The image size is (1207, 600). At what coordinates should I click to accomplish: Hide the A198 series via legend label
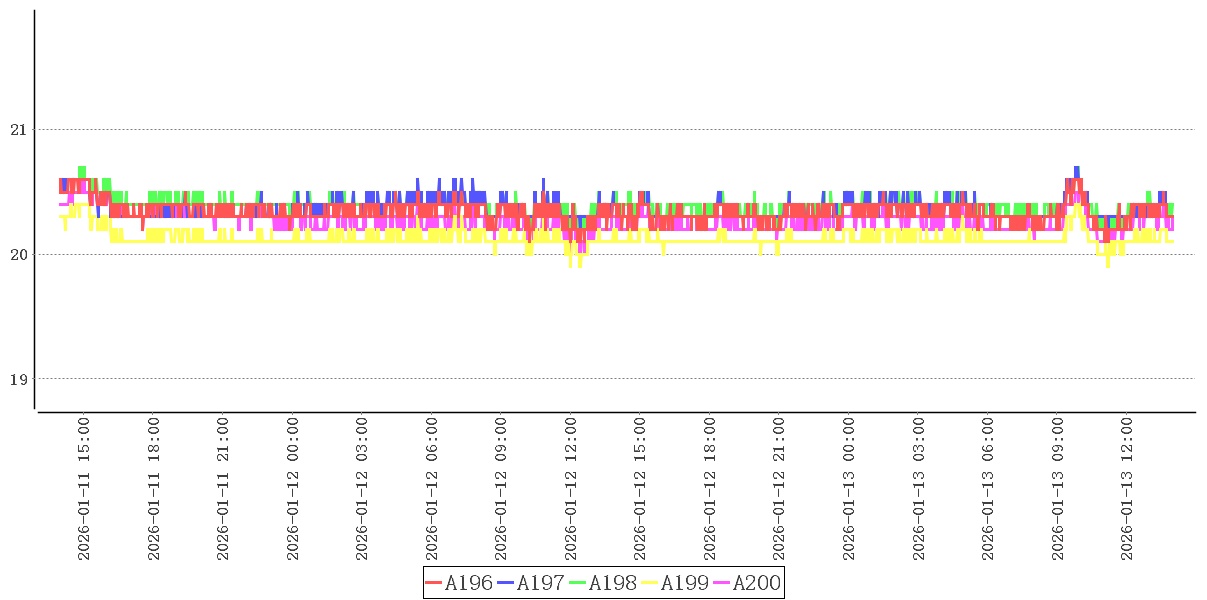612,583
